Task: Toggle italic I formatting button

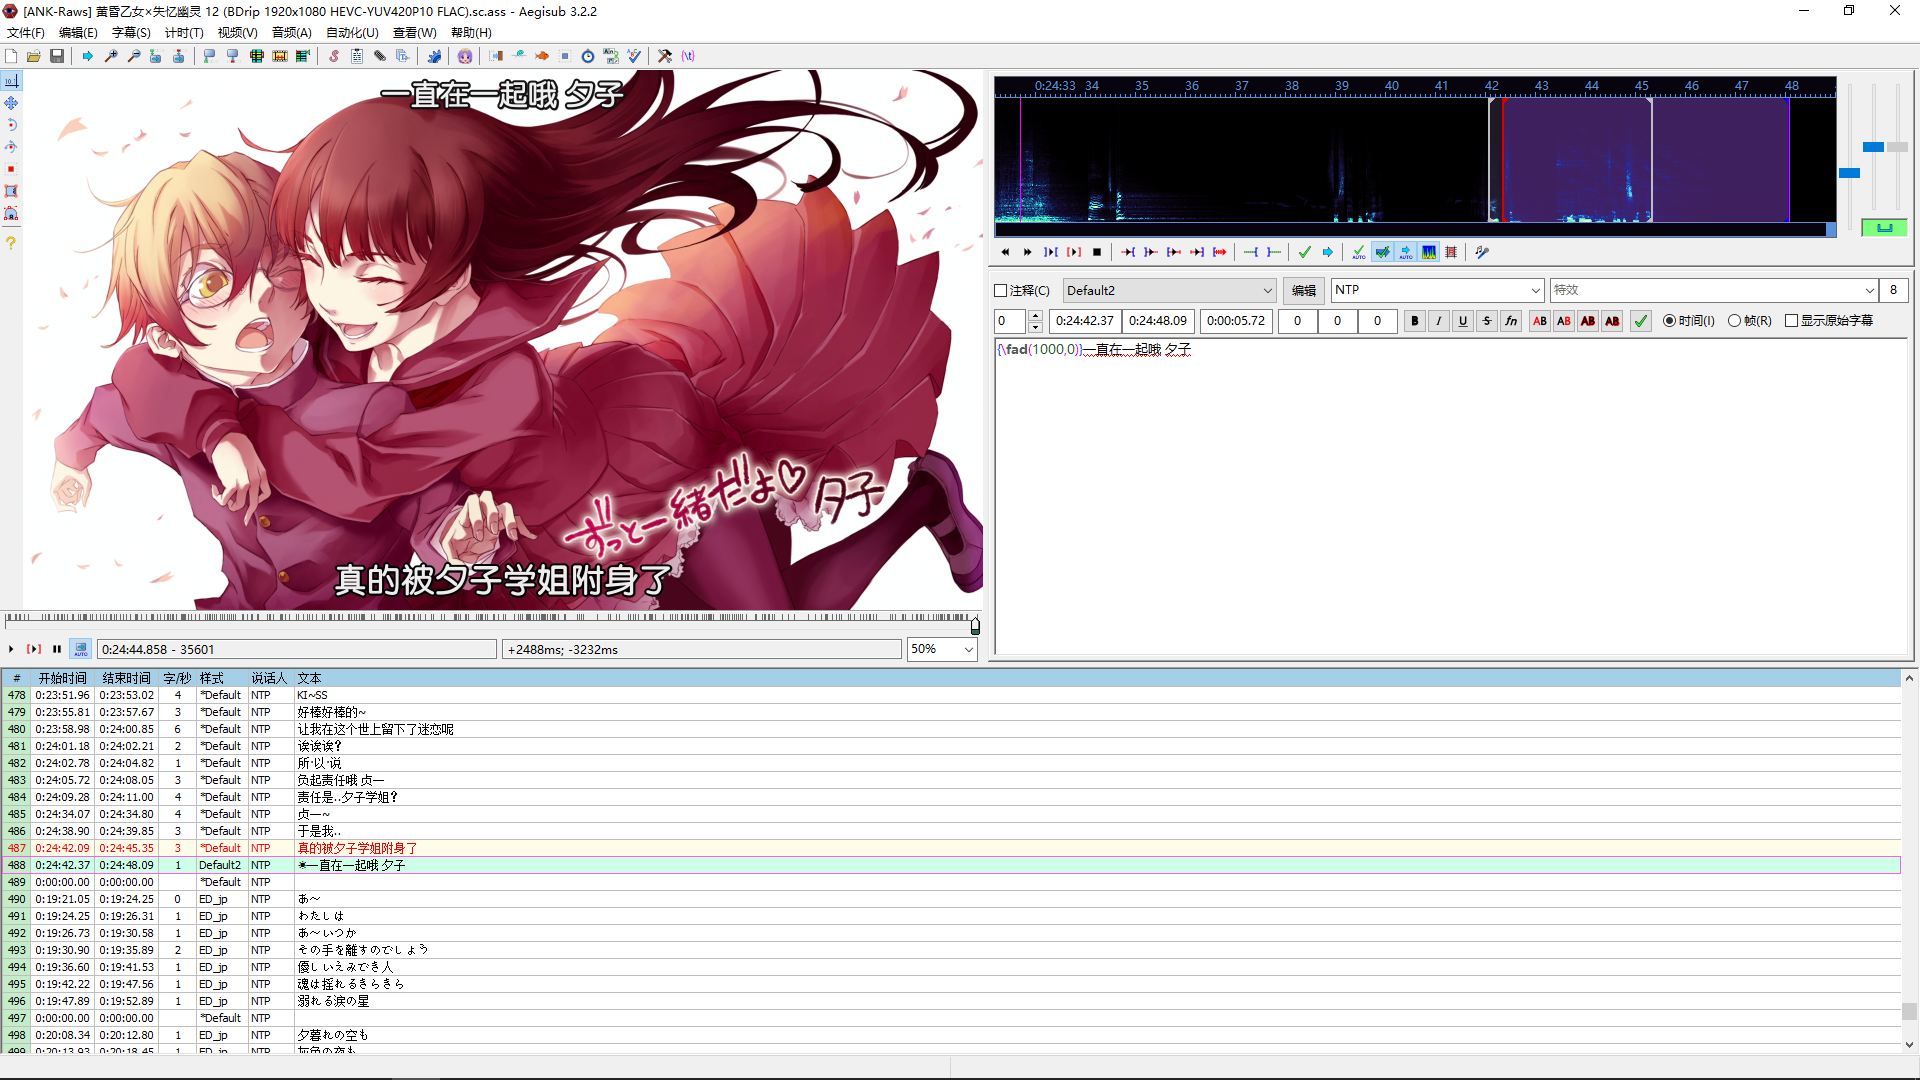Action: pos(1438,321)
